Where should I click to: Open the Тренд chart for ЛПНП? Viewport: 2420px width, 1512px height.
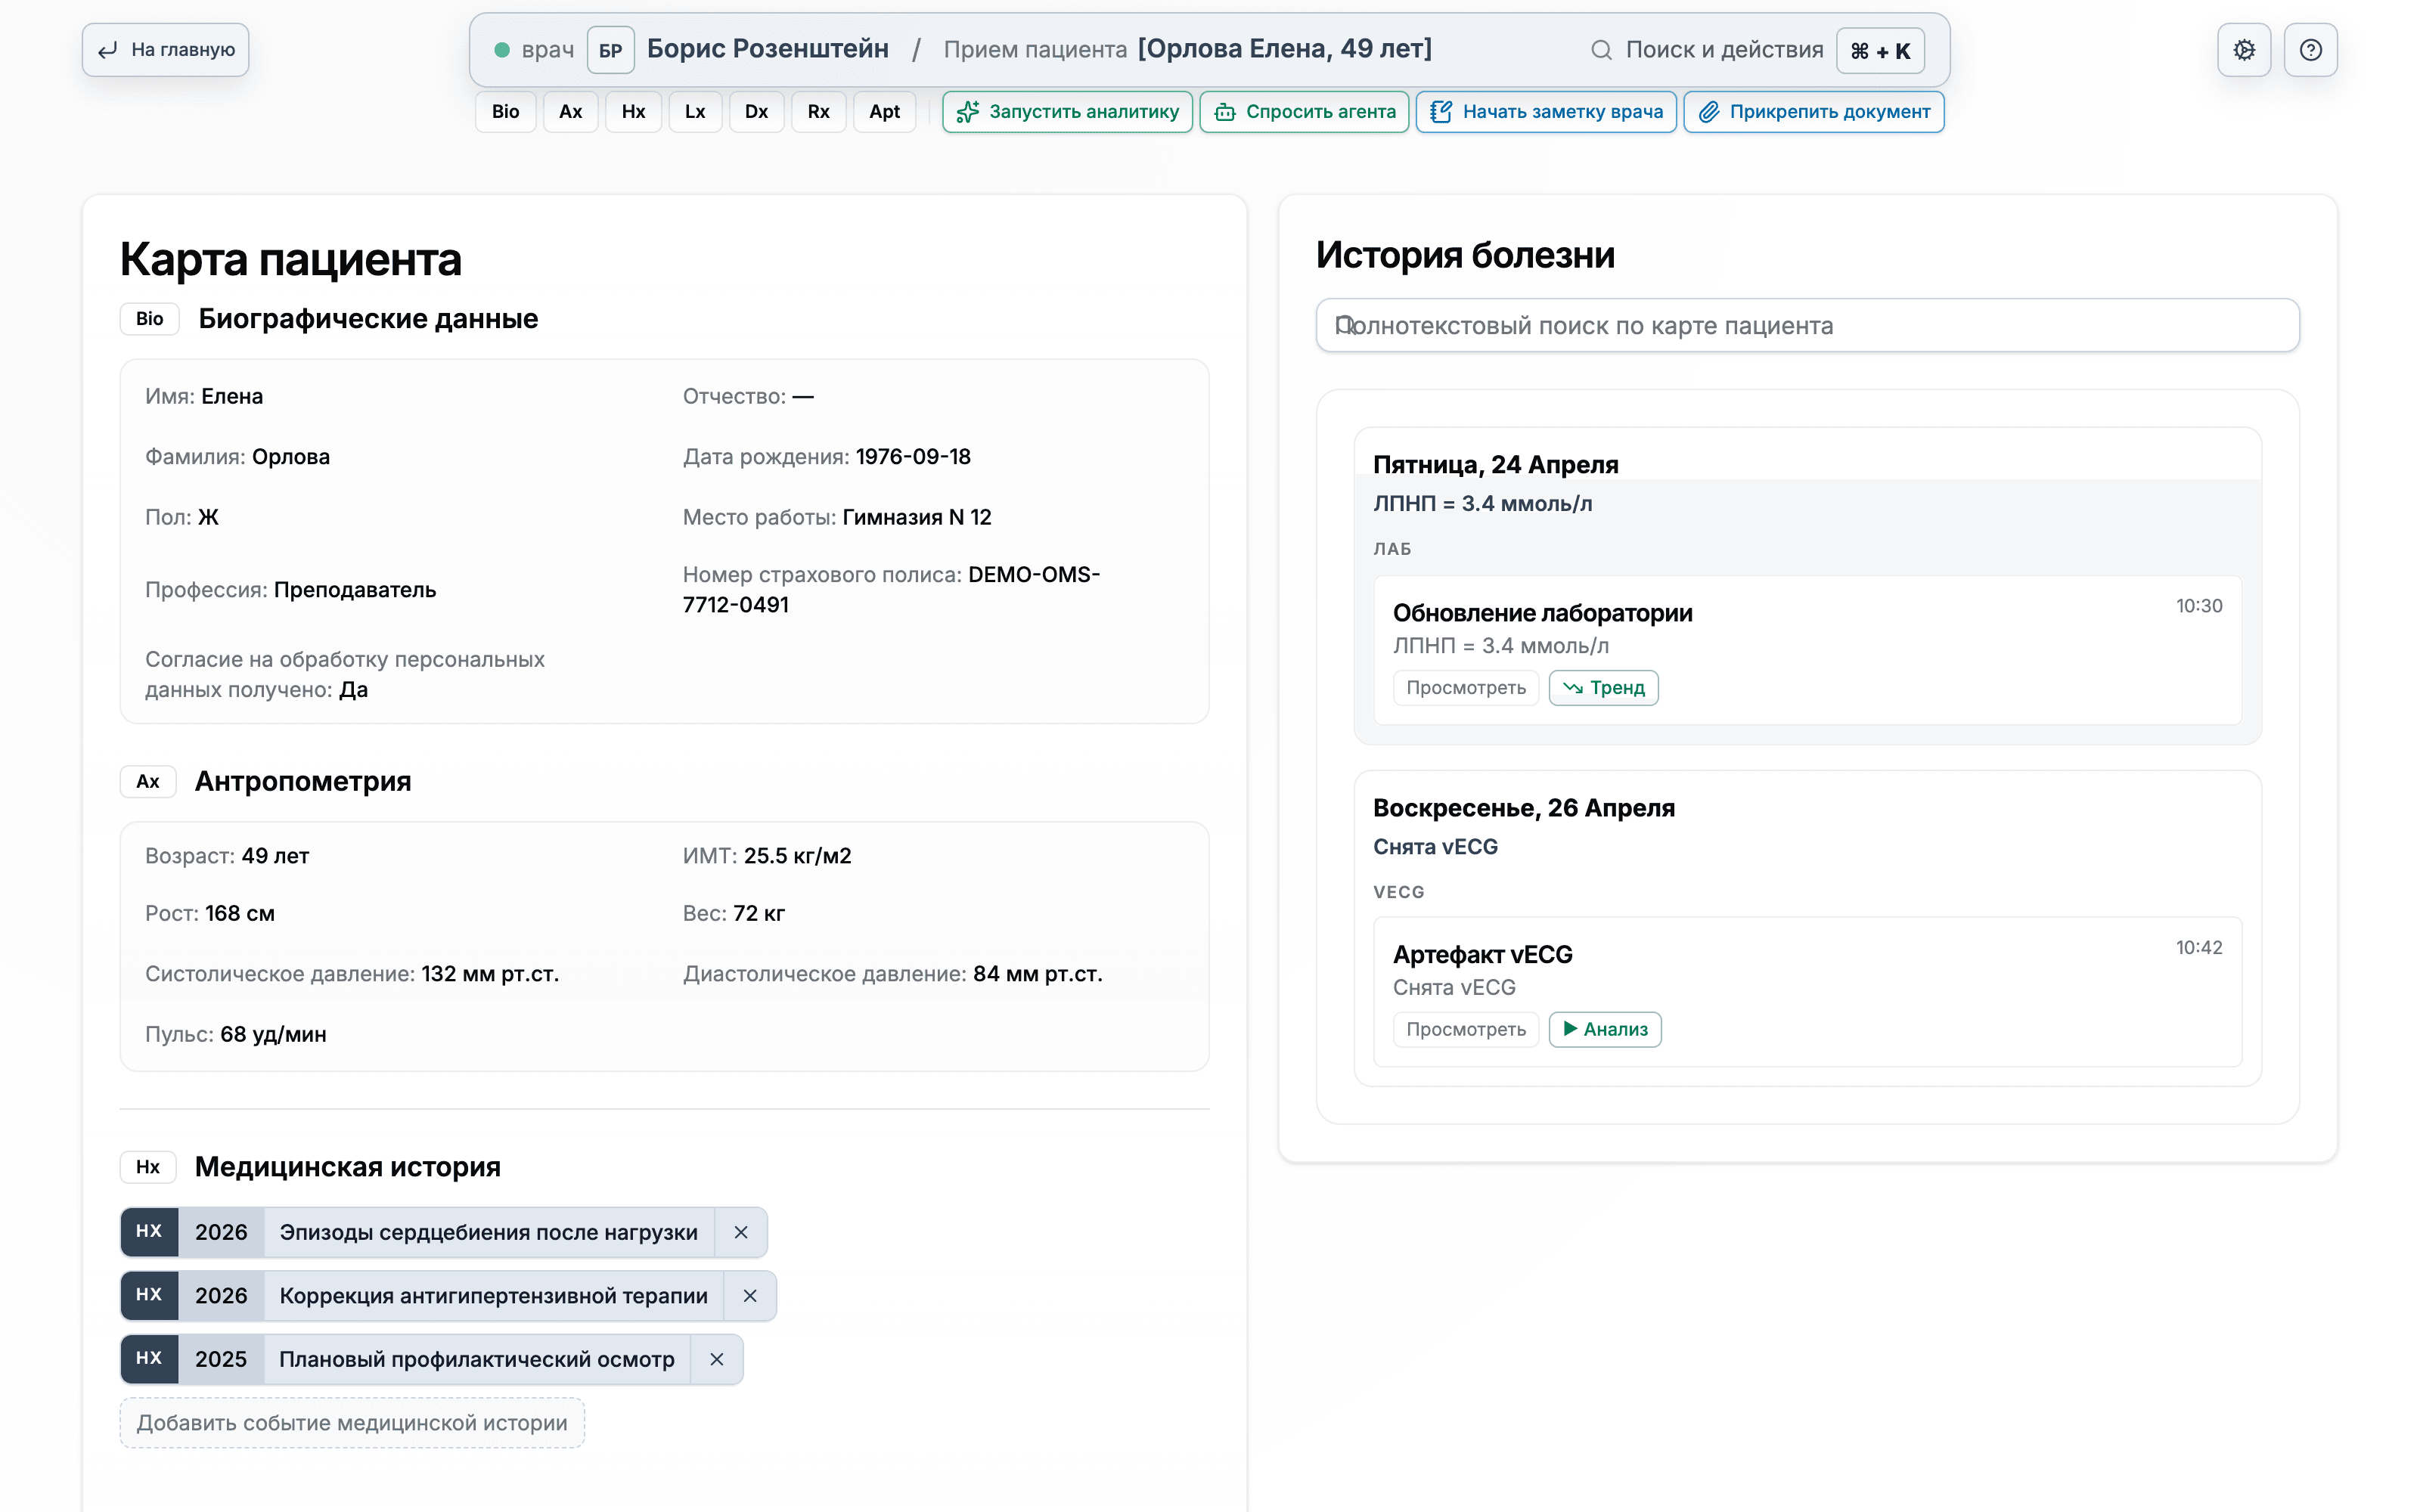(1603, 688)
